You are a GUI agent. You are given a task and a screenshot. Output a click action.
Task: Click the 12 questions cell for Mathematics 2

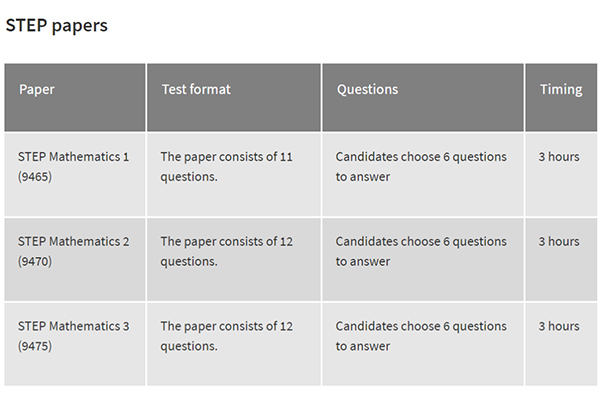pyautogui.click(x=234, y=260)
